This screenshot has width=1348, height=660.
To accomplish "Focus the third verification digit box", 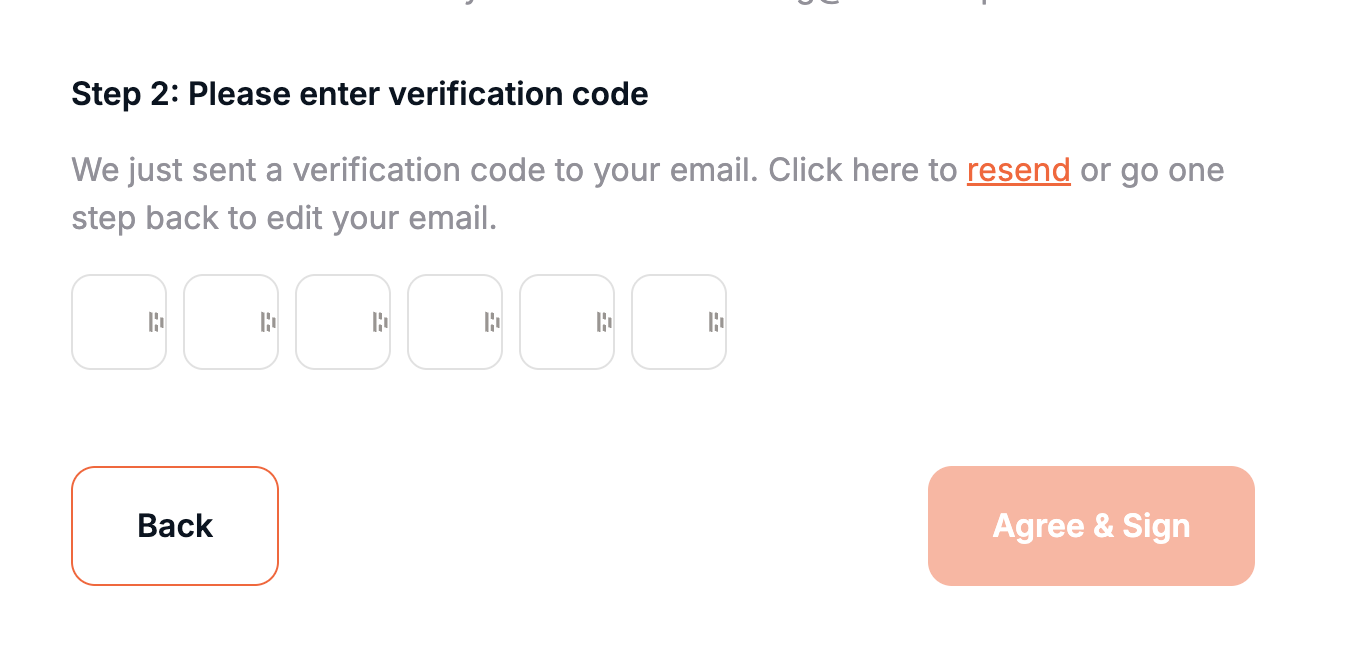I will (x=331, y=322).
